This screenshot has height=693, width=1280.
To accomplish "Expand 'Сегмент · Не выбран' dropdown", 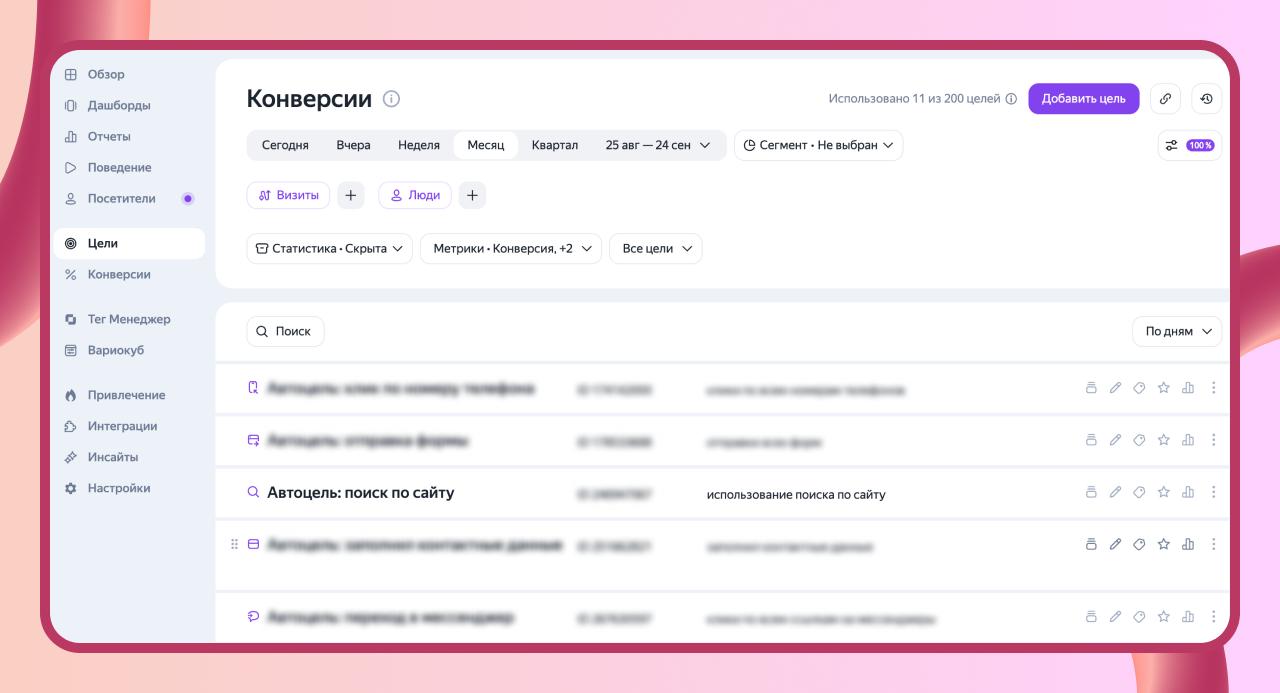I will 818,145.
